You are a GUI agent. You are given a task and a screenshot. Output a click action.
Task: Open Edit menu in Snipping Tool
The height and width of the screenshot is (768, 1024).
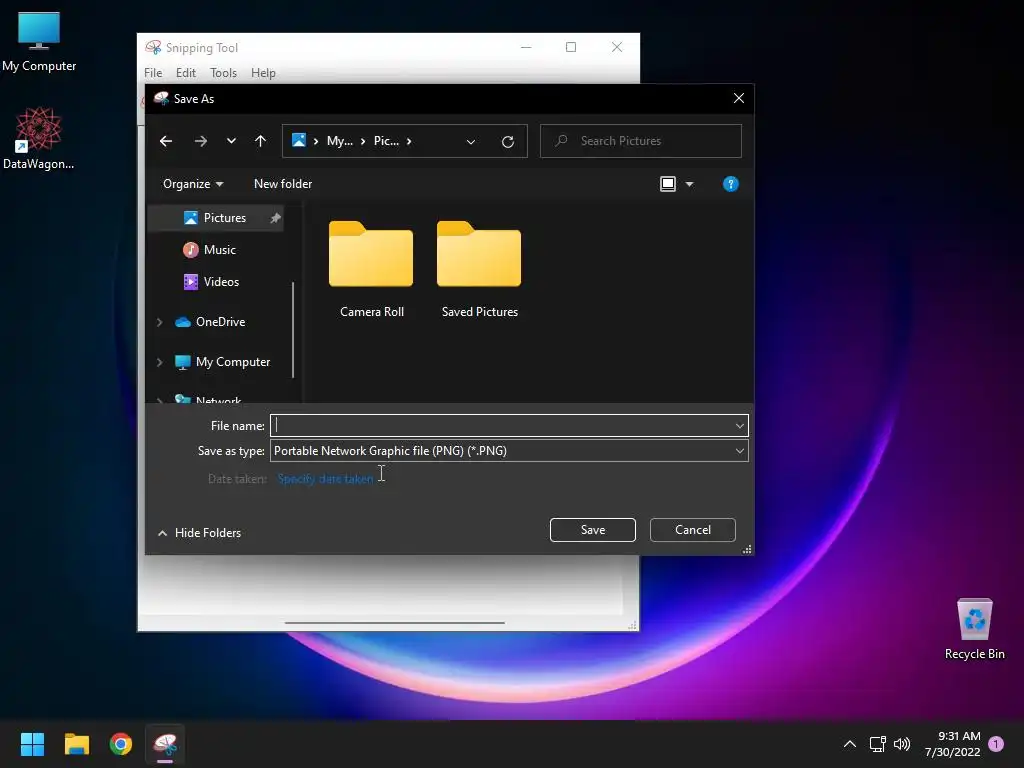(x=185, y=73)
